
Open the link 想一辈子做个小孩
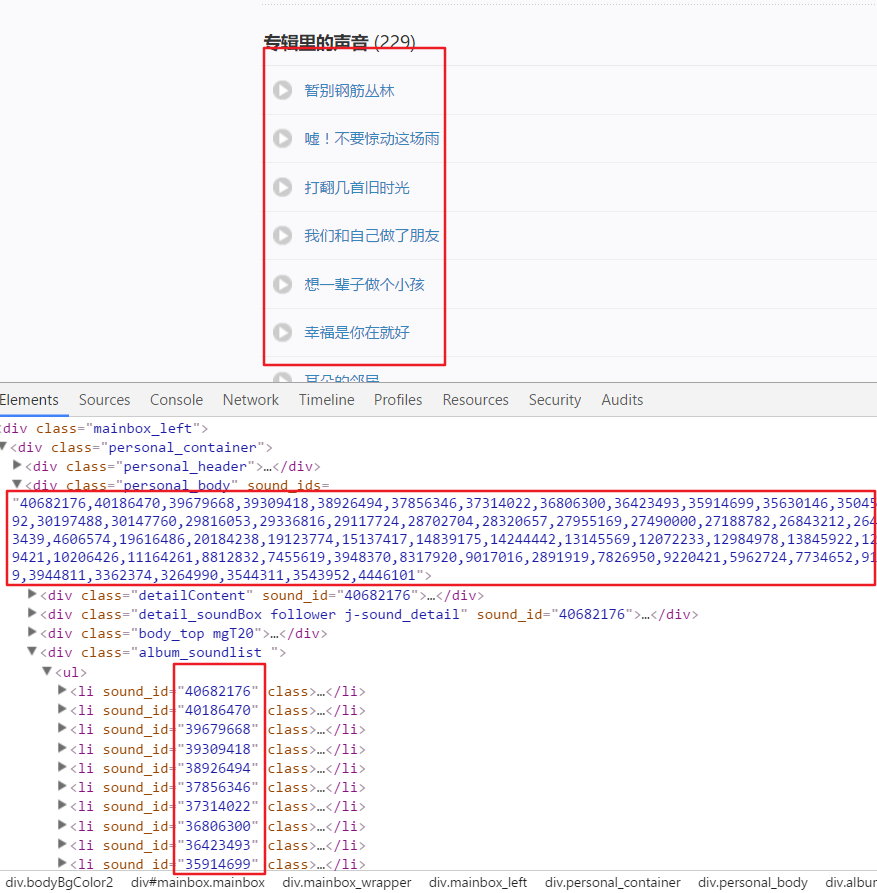click(364, 284)
